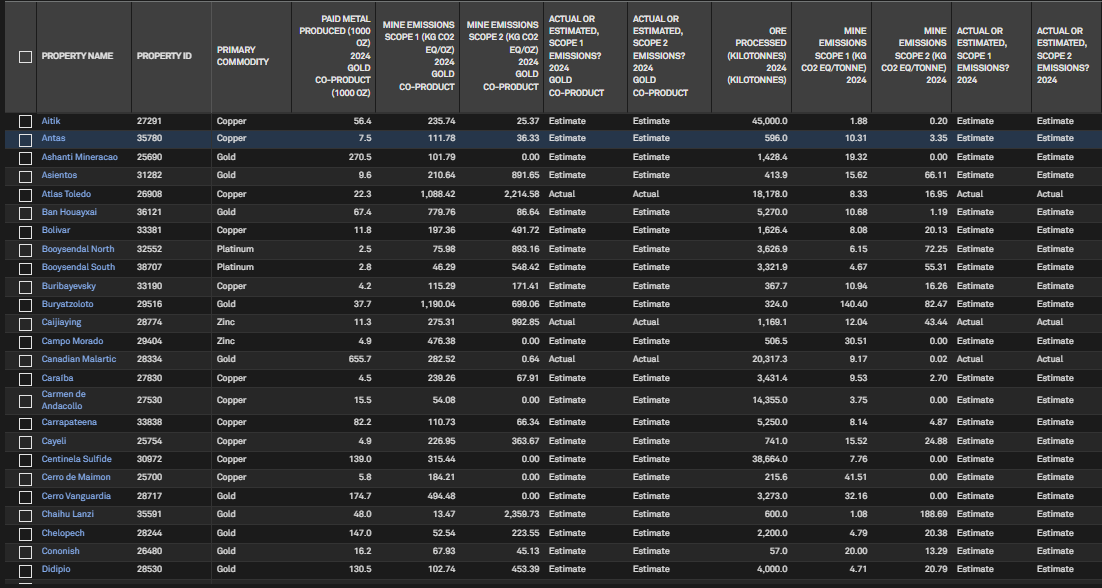1102x588 pixels.
Task: Click the Carmen de Andacollo link
Action: coord(64,400)
